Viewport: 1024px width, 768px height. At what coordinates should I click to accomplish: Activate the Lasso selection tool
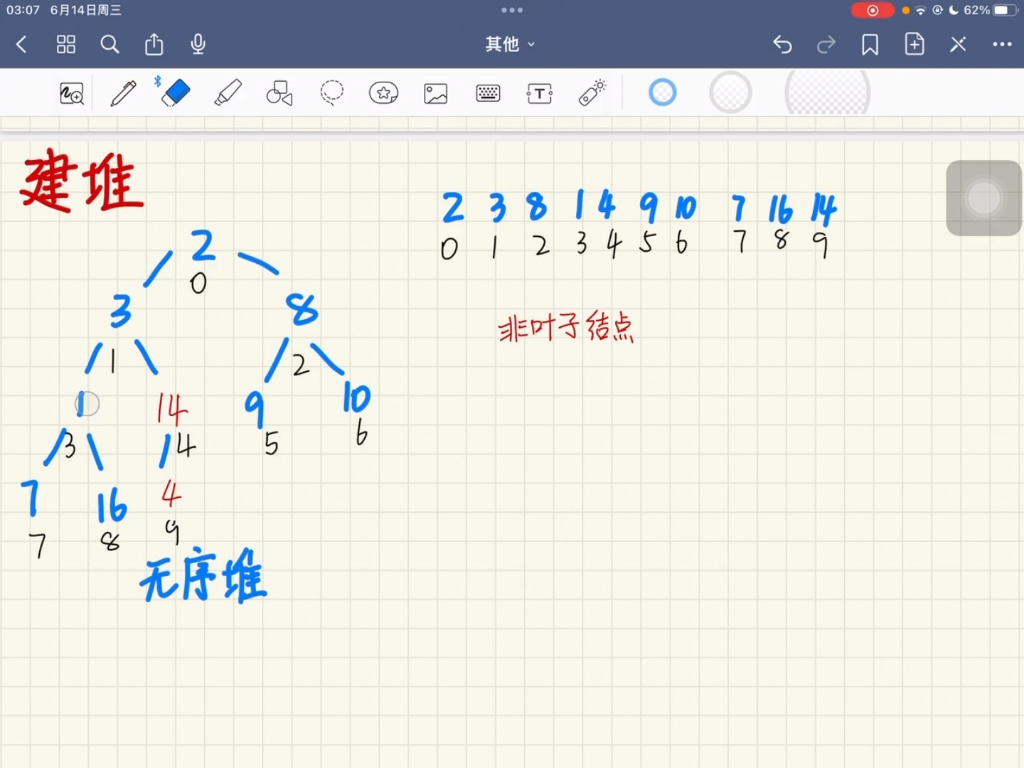[332, 92]
